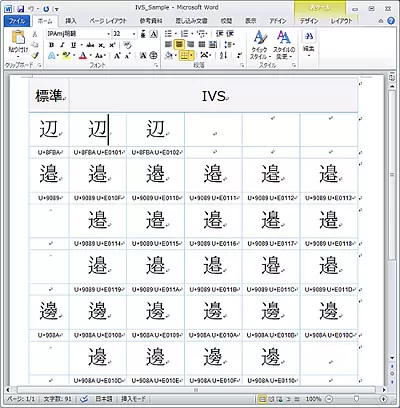This screenshot has height=408, width=400.
Task: Open the Word Help question mark icon
Action: click(391, 21)
